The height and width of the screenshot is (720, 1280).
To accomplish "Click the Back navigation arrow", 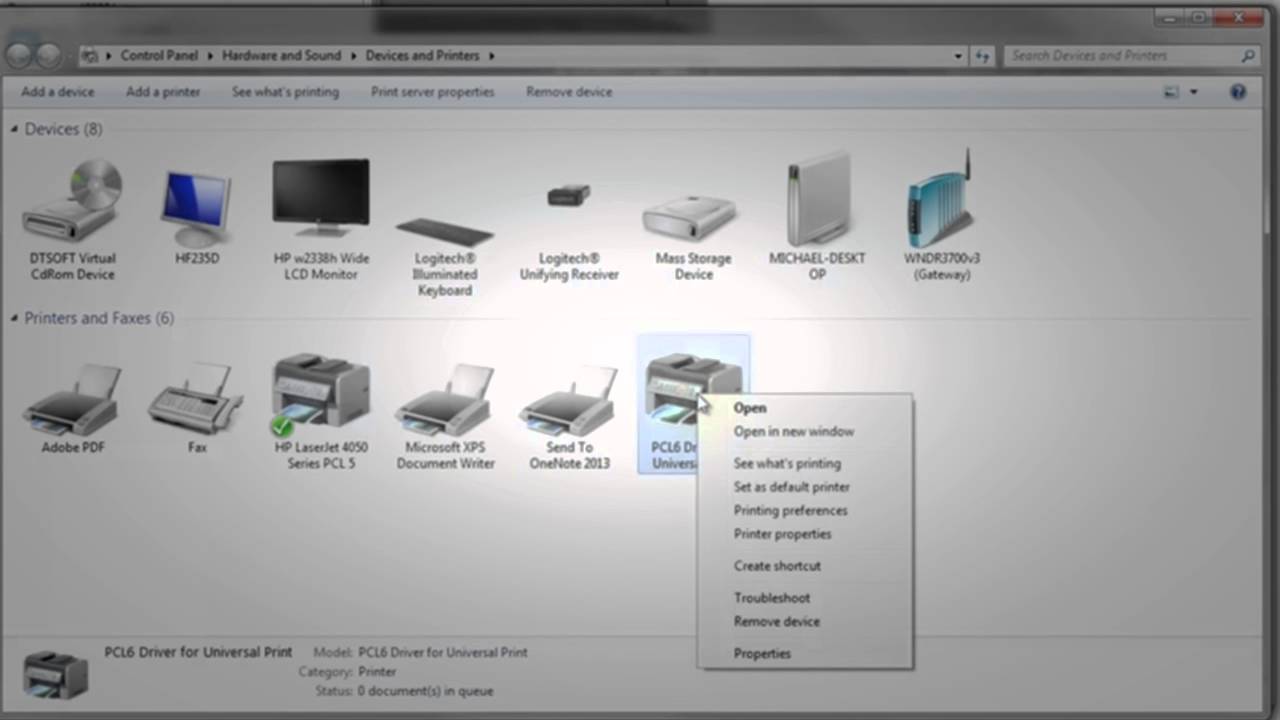I will point(19,55).
